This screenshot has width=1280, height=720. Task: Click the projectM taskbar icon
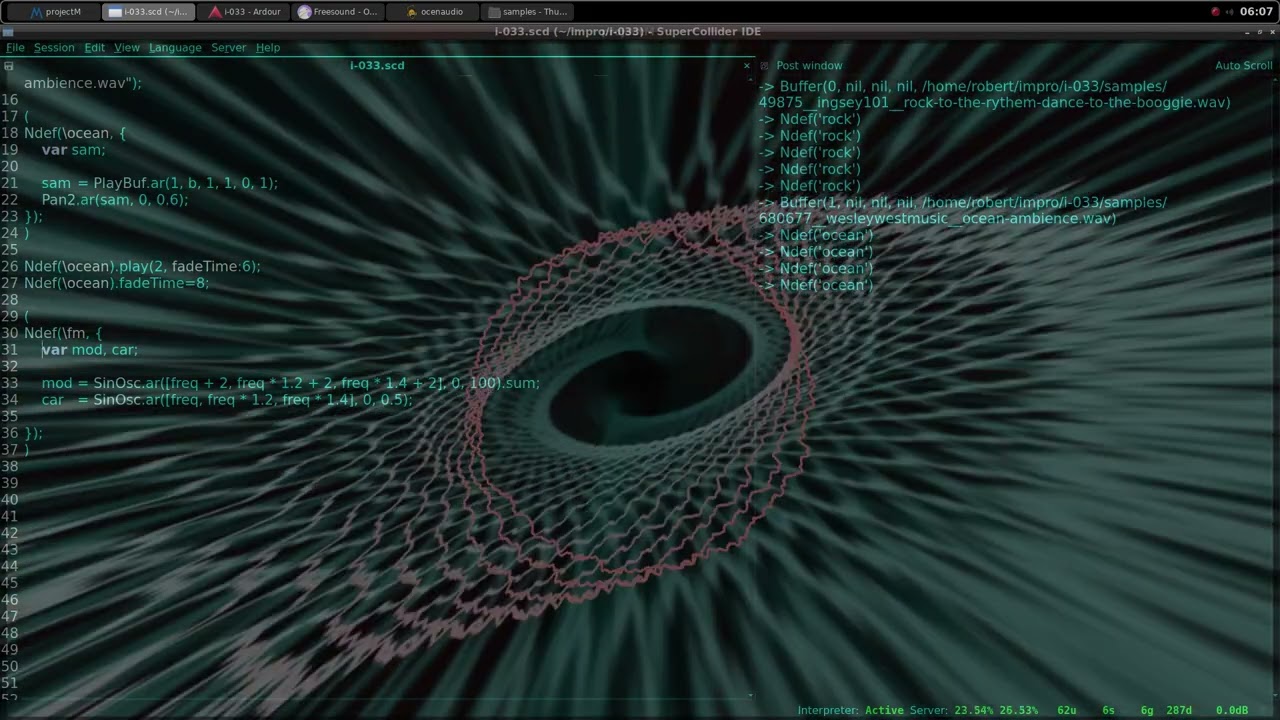37,12
